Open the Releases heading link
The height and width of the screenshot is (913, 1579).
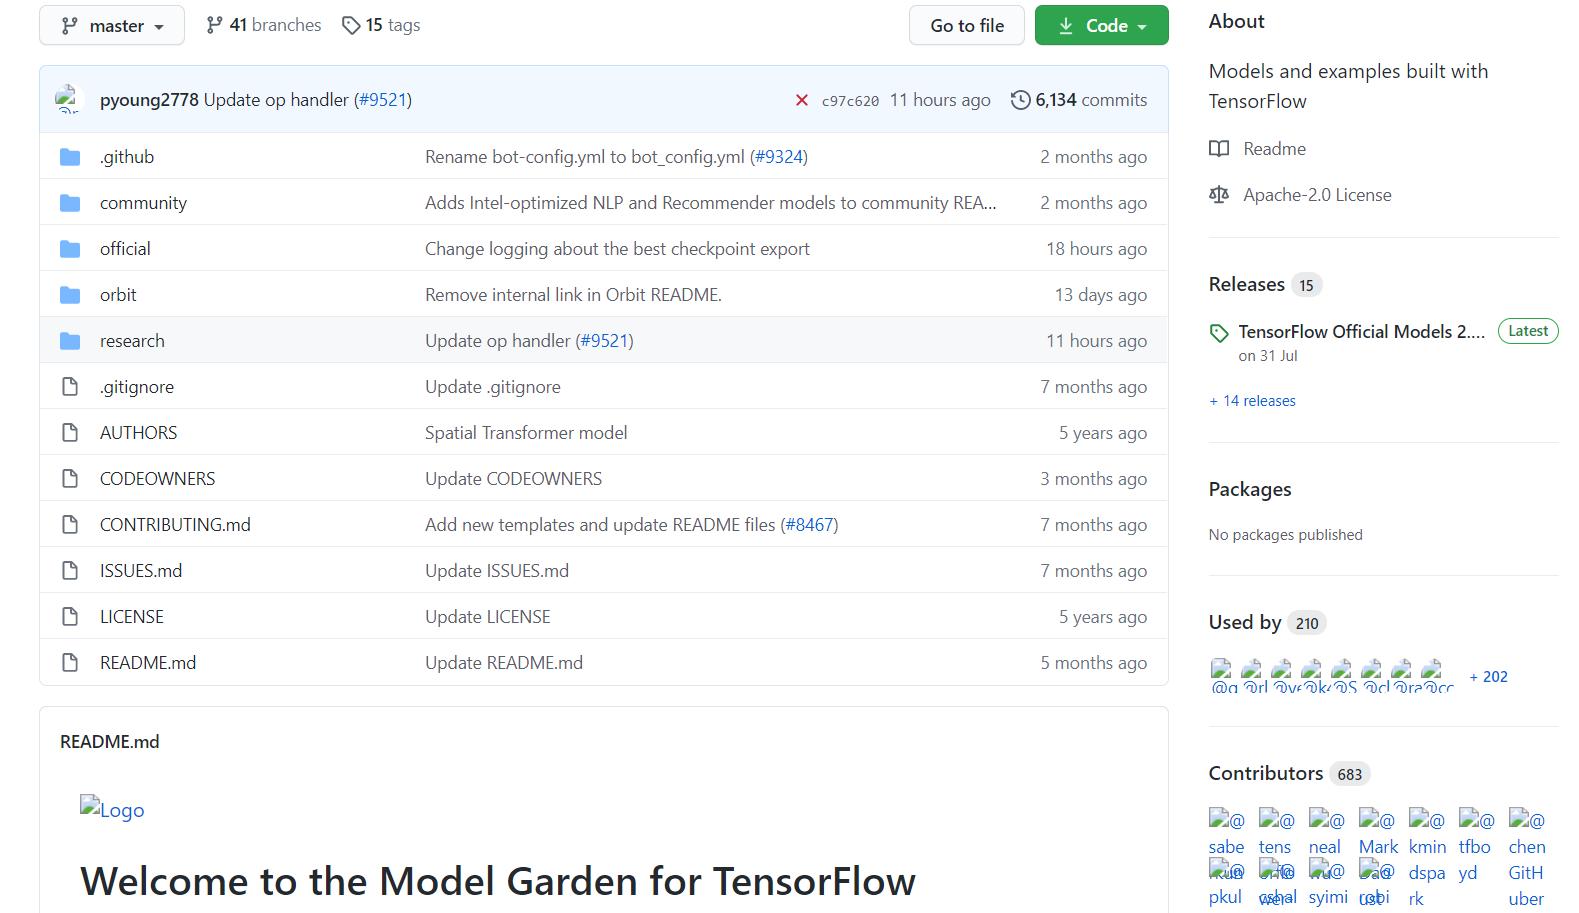click(1246, 285)
